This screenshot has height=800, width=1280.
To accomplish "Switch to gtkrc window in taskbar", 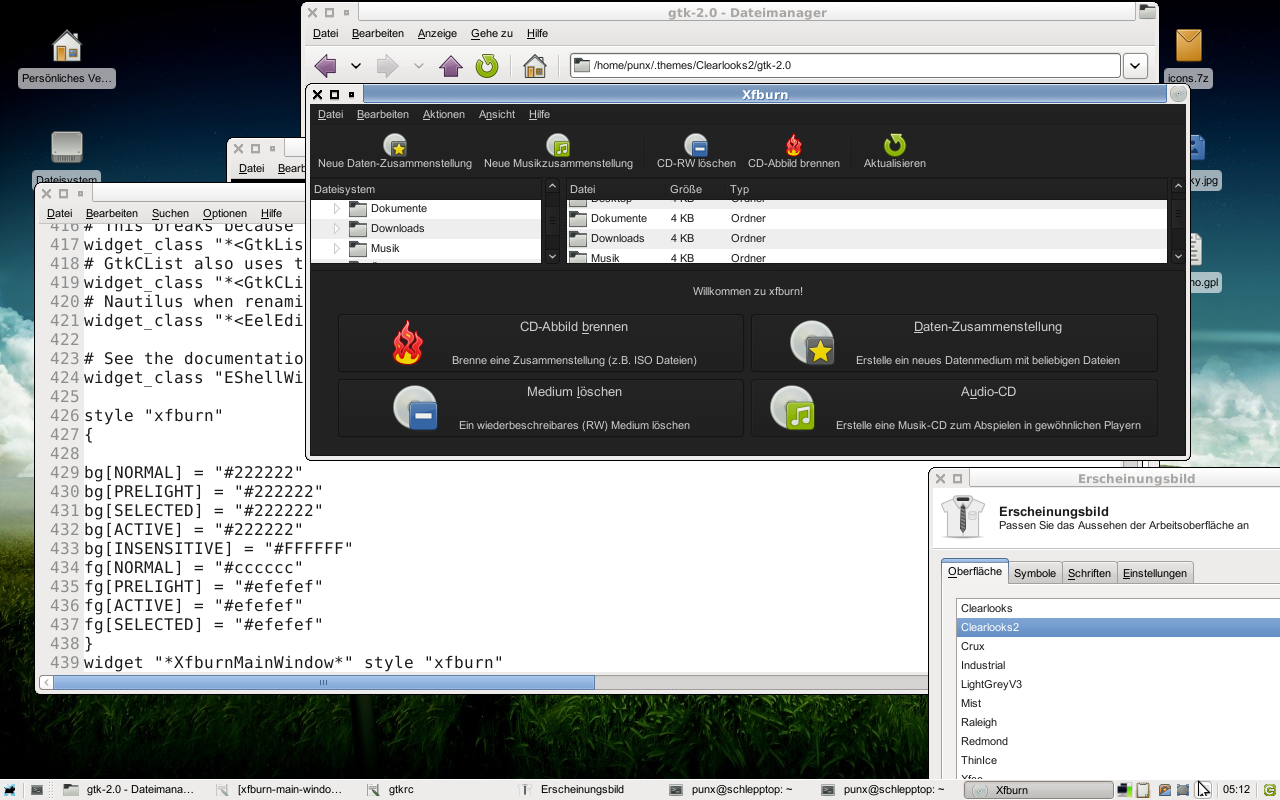I will 401,790.
